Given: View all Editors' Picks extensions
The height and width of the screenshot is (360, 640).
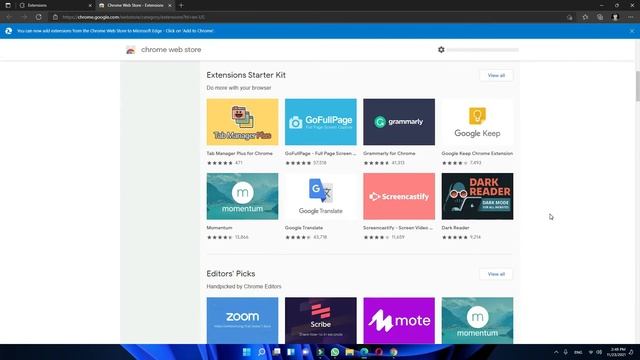Looking at the screenshot, I should (x=496, y=274).
